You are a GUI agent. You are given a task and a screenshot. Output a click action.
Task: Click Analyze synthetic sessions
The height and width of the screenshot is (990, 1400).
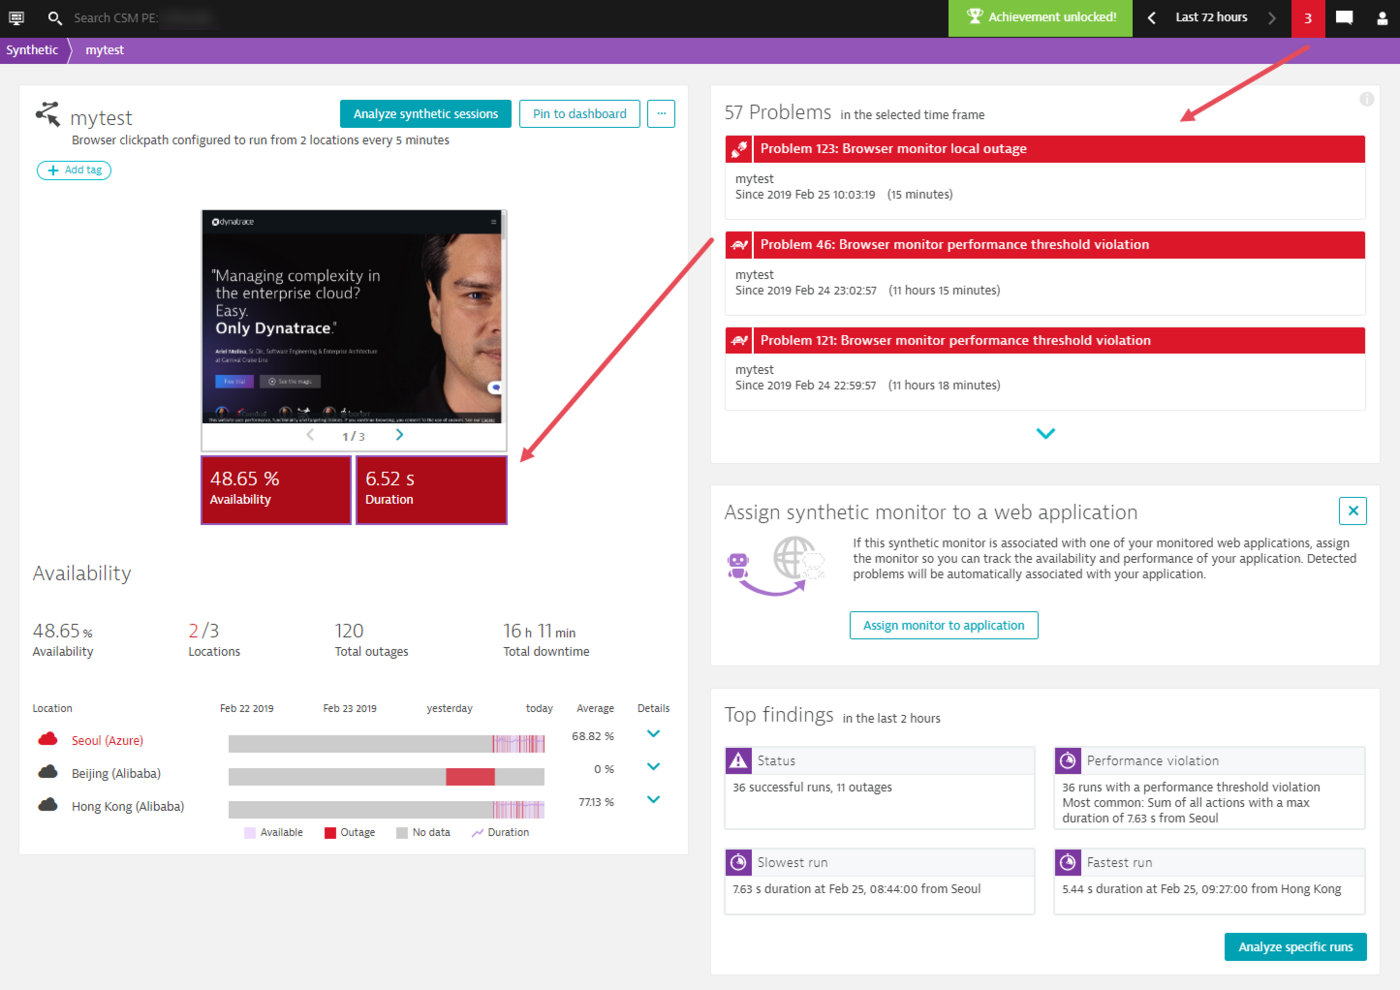point(425,113)
